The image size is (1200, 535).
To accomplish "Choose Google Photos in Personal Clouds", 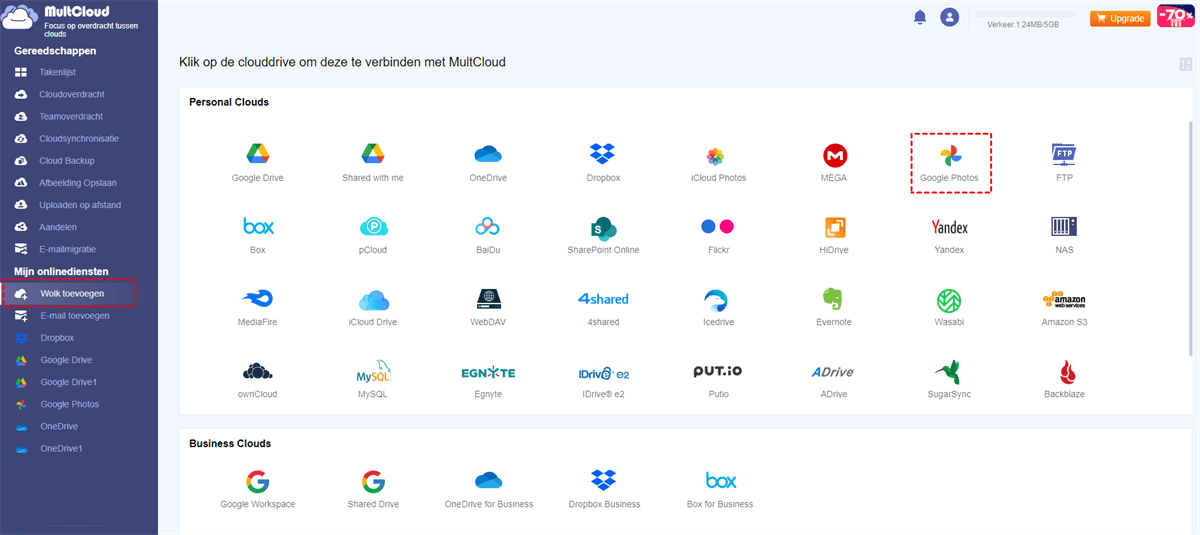I will (x=950, y=162).
